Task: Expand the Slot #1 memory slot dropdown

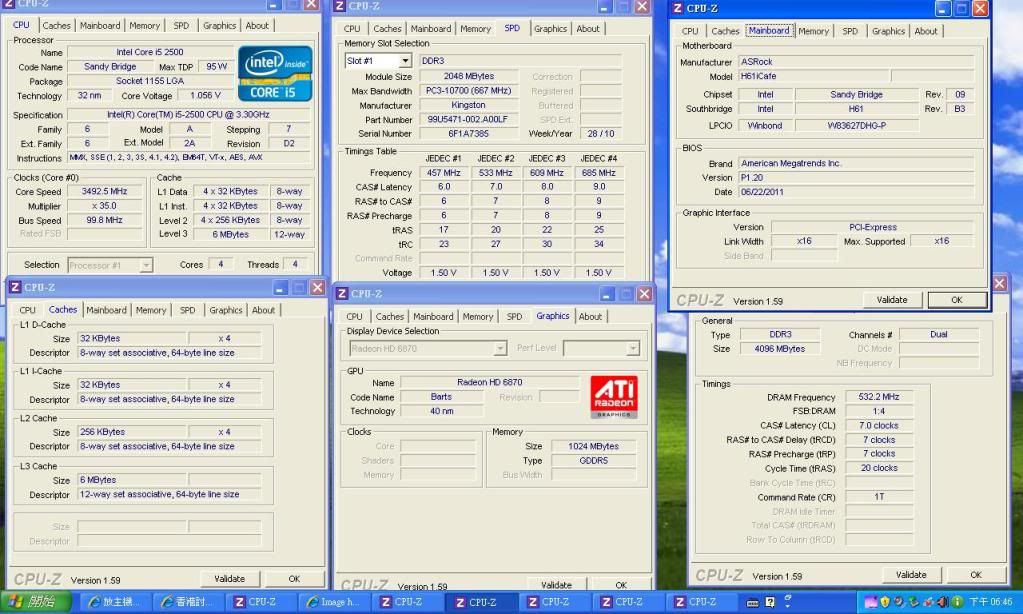Action: tap(405, 61)
